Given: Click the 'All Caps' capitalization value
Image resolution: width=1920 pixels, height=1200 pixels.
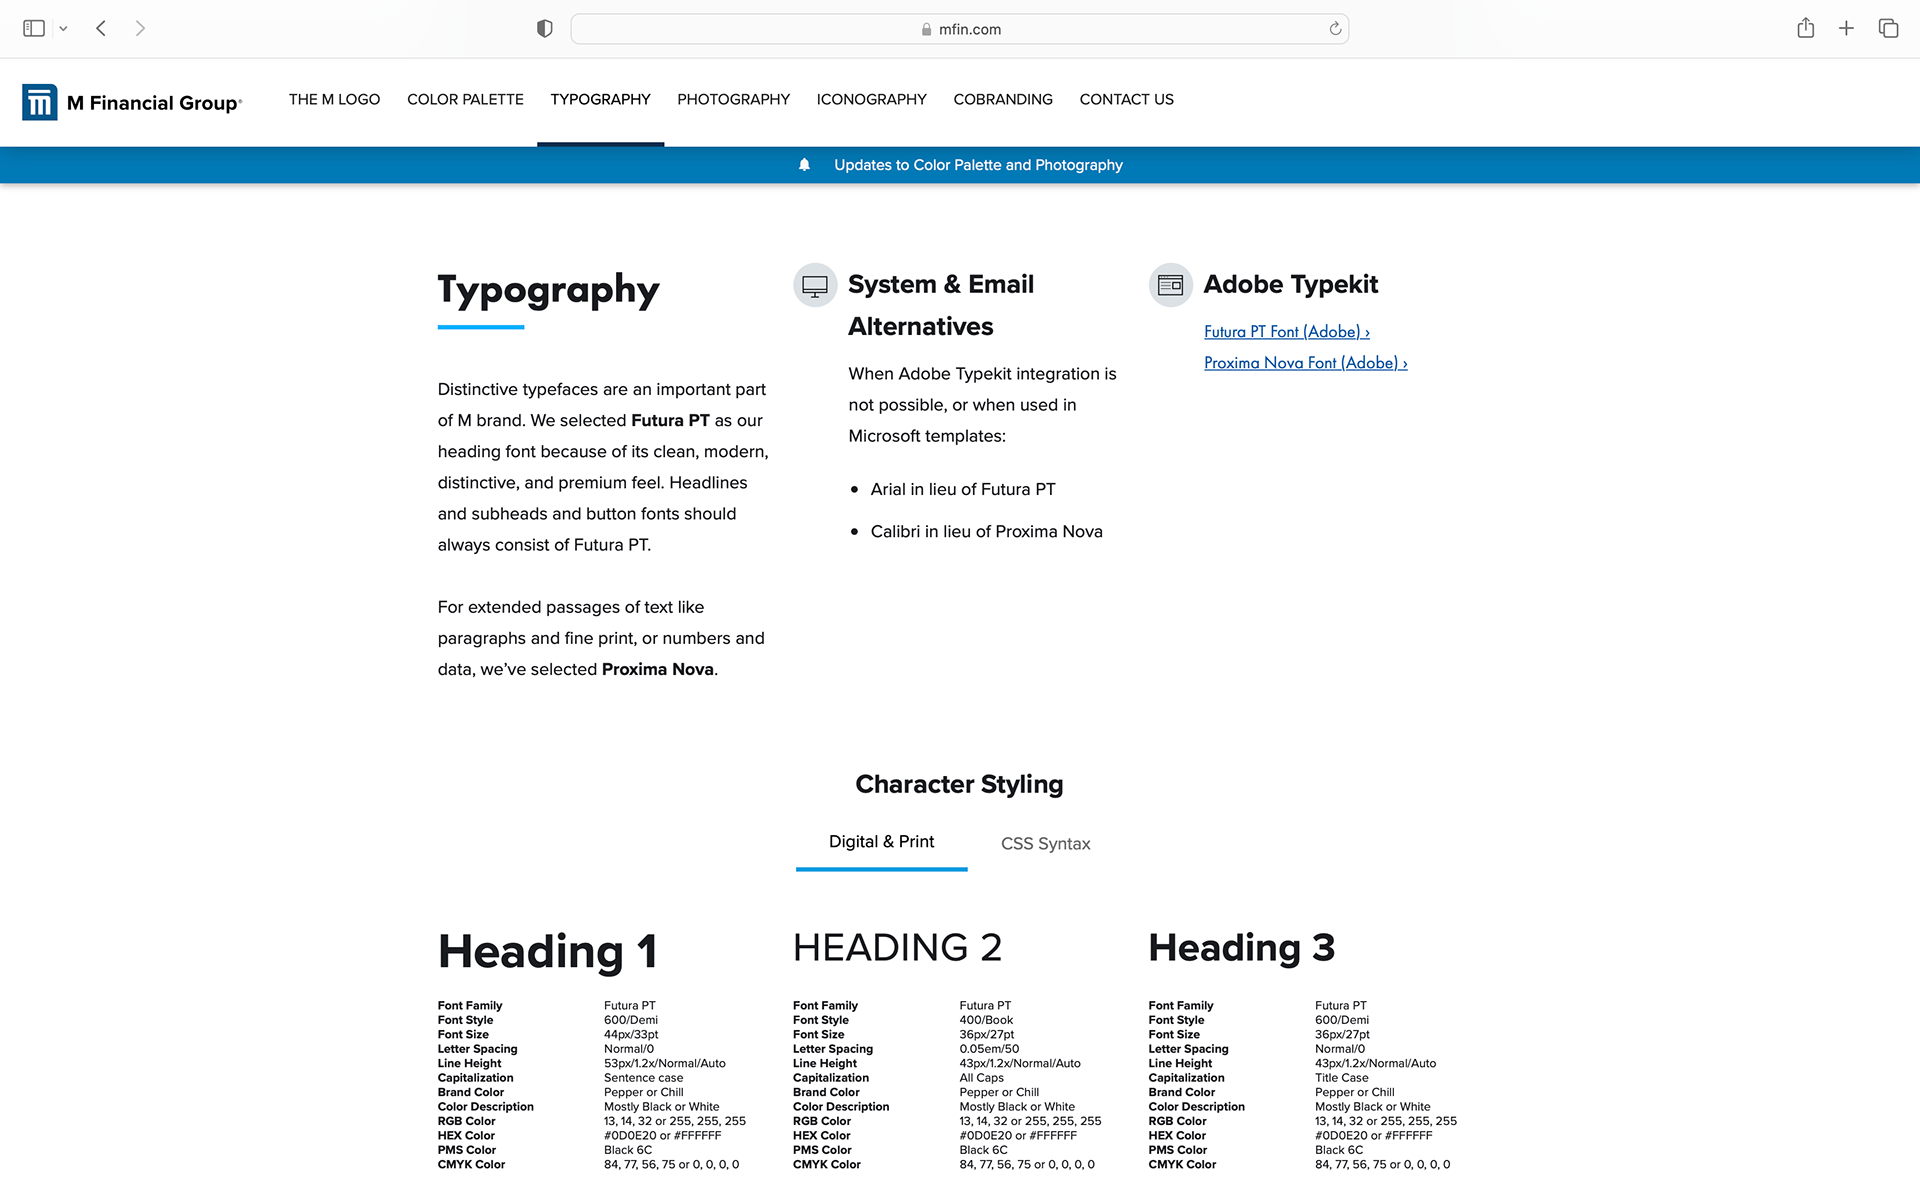Looking at the screenshot, I should point(981,1078).
